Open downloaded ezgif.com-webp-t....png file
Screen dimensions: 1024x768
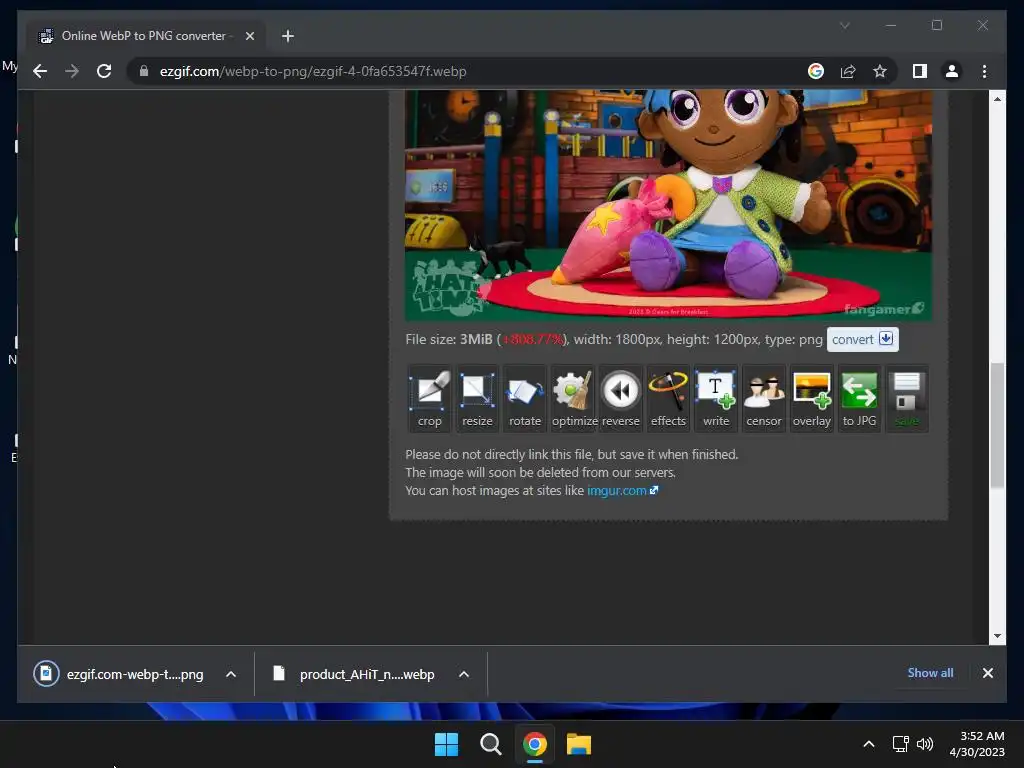point(120,674)
